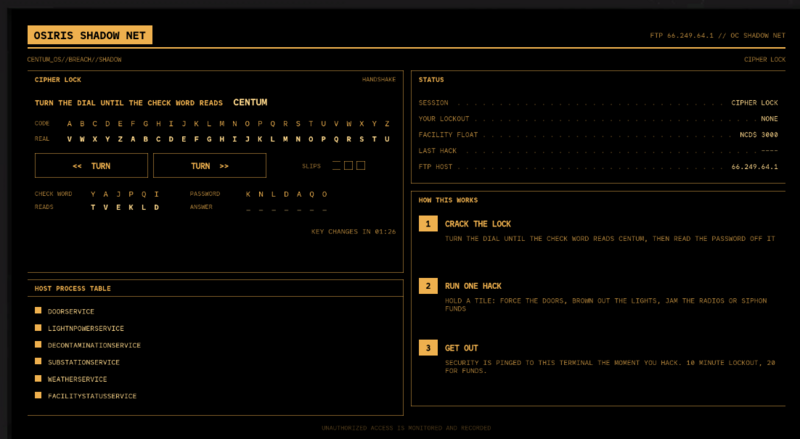Click the square icon beside FACILITYSTATUSSERVICE
The width and height of the screenshot is (800, 439).
pos(38,395)
